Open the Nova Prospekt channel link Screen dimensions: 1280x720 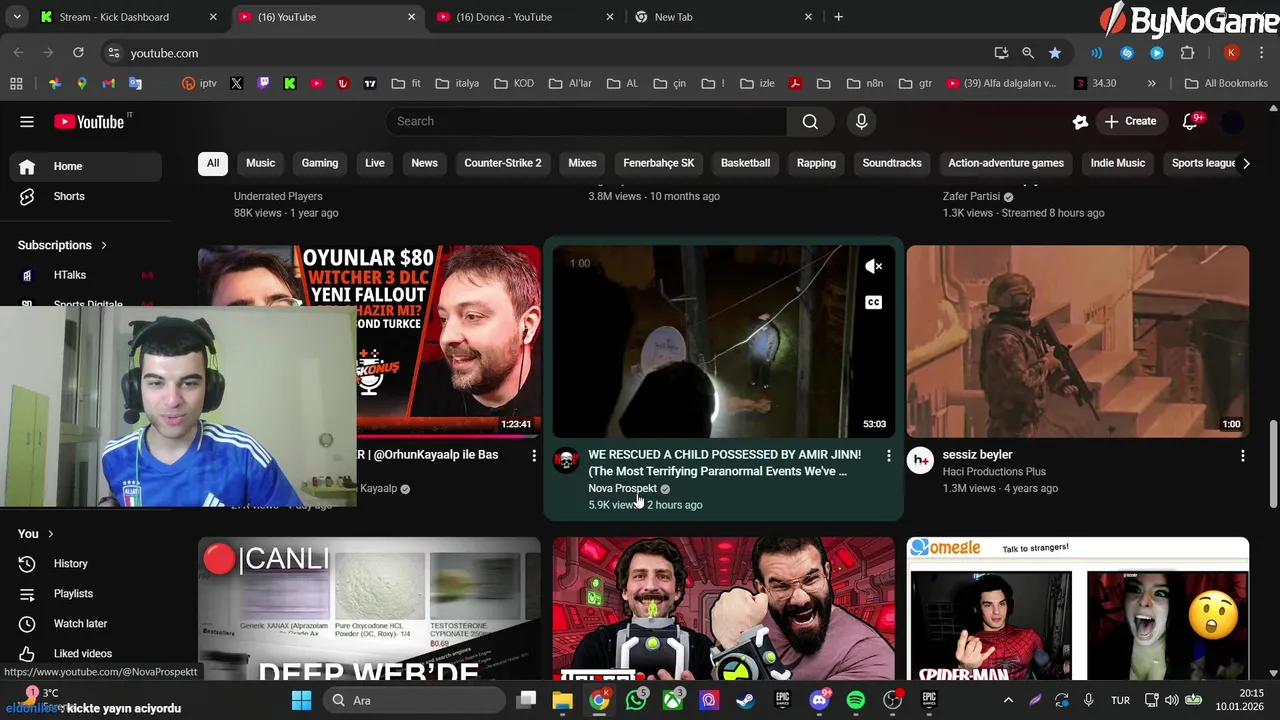click(622, 489)
